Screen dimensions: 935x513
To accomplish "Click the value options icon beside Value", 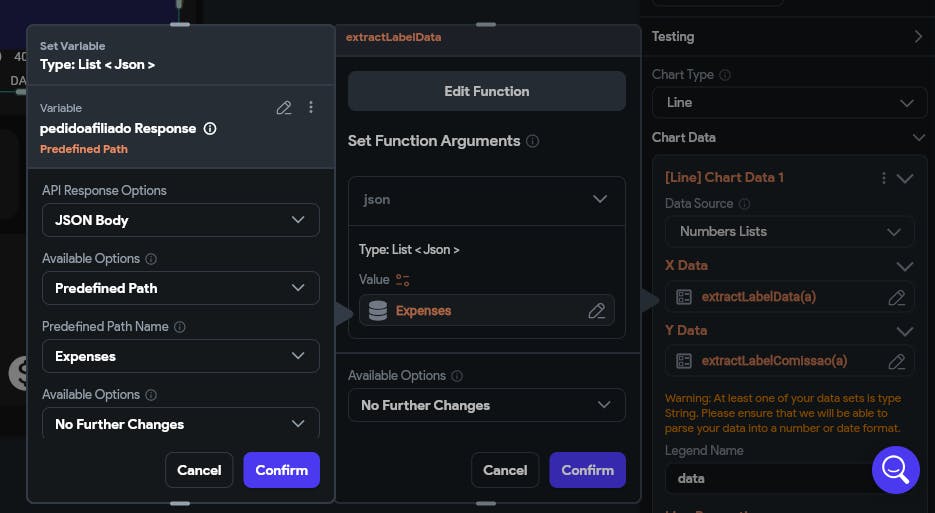I will (403, 280).
